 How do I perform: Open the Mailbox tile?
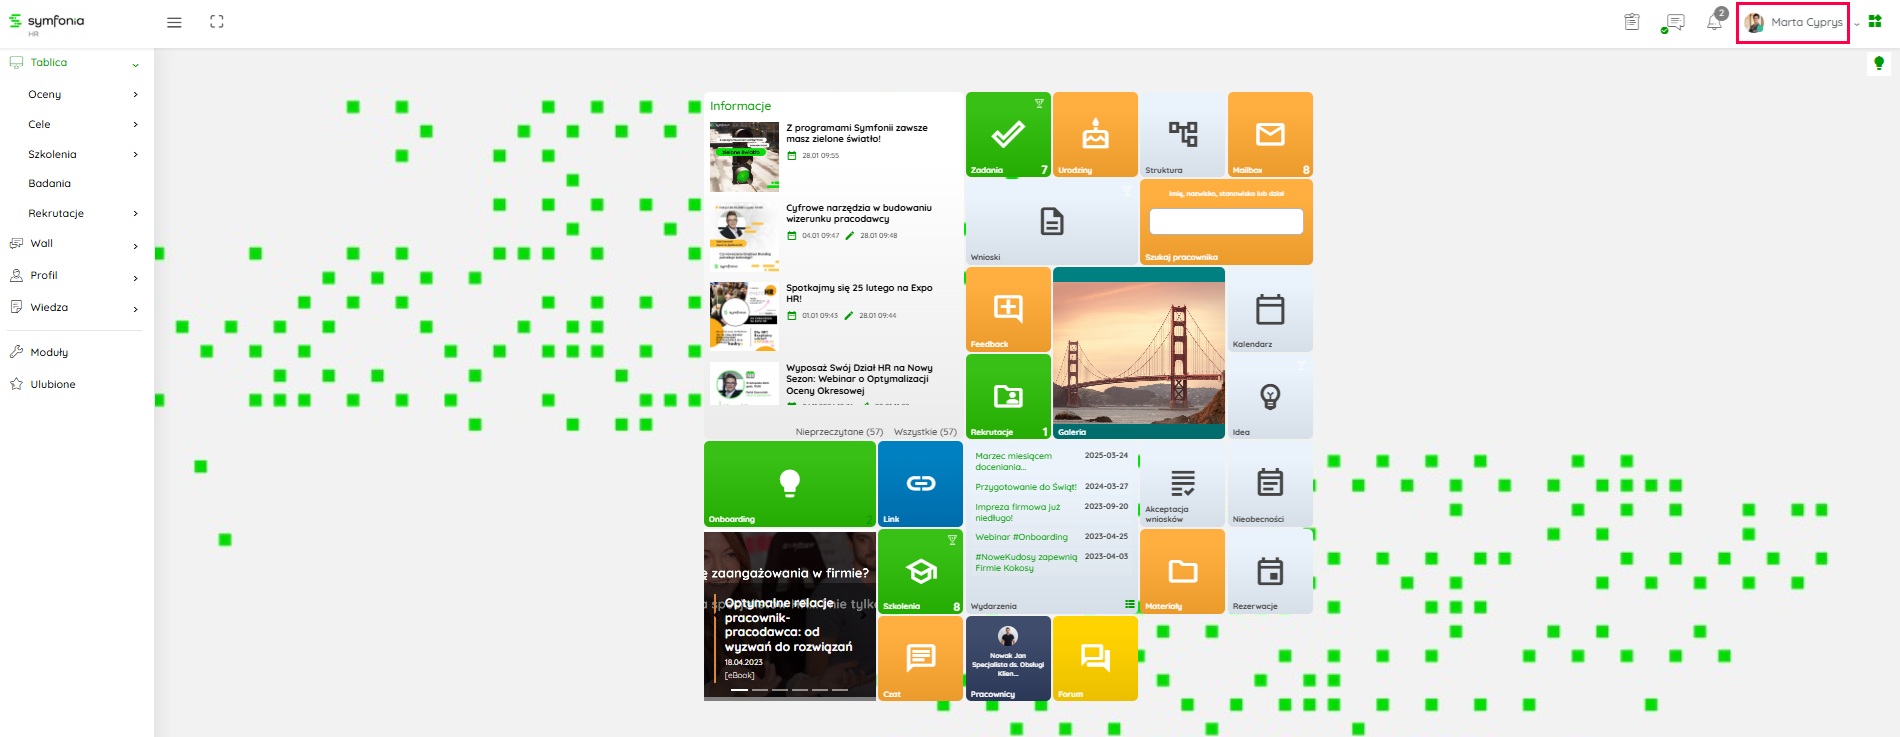pyautogui.click(x=1270, y=135)
